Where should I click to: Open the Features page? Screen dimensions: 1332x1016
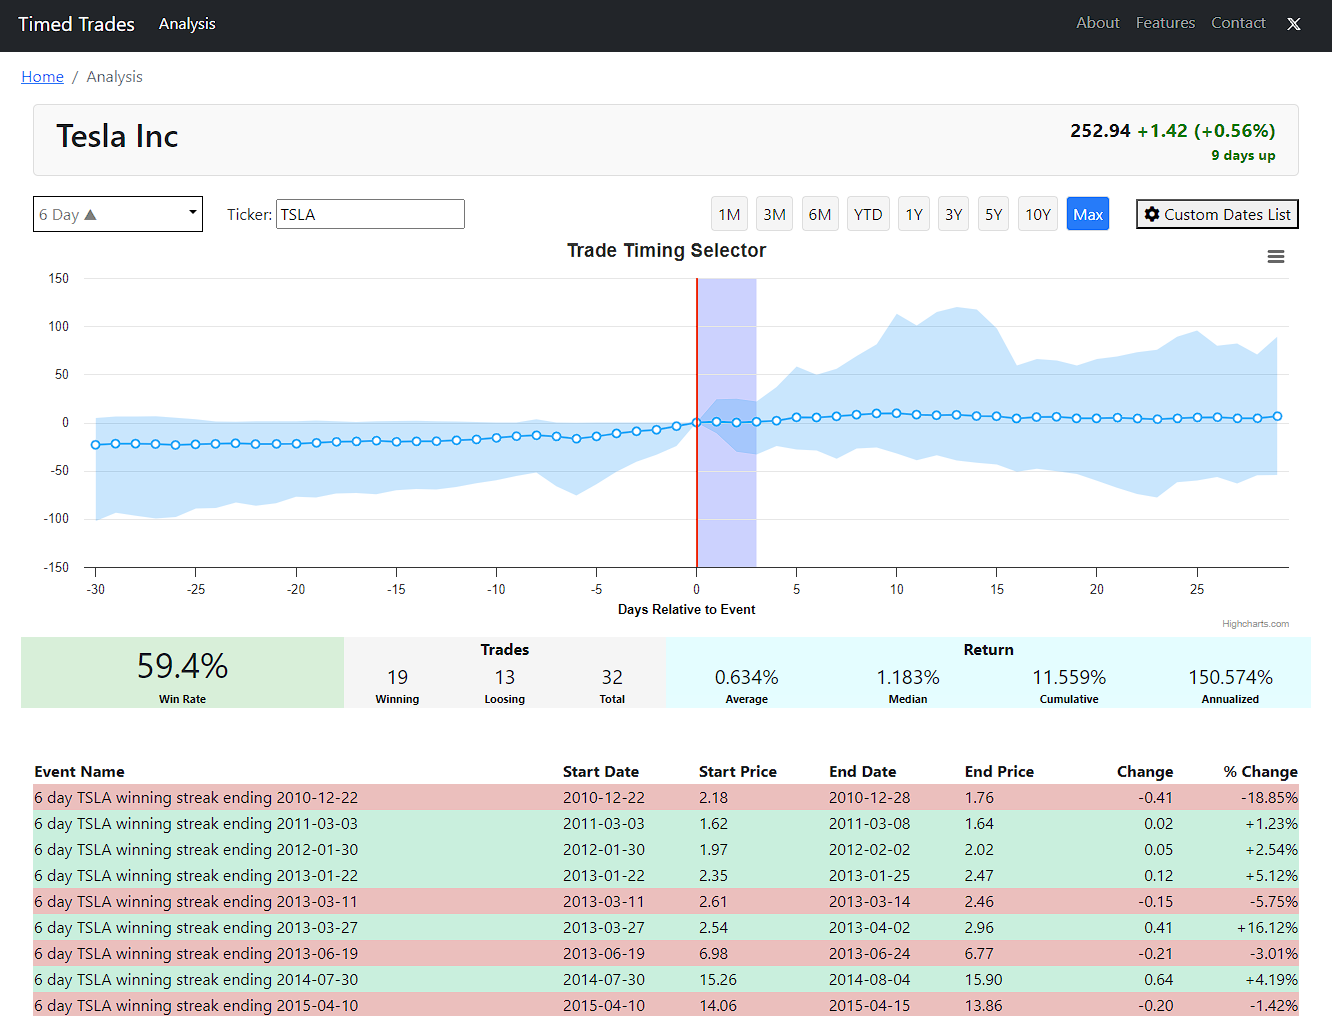[1165, 23]
